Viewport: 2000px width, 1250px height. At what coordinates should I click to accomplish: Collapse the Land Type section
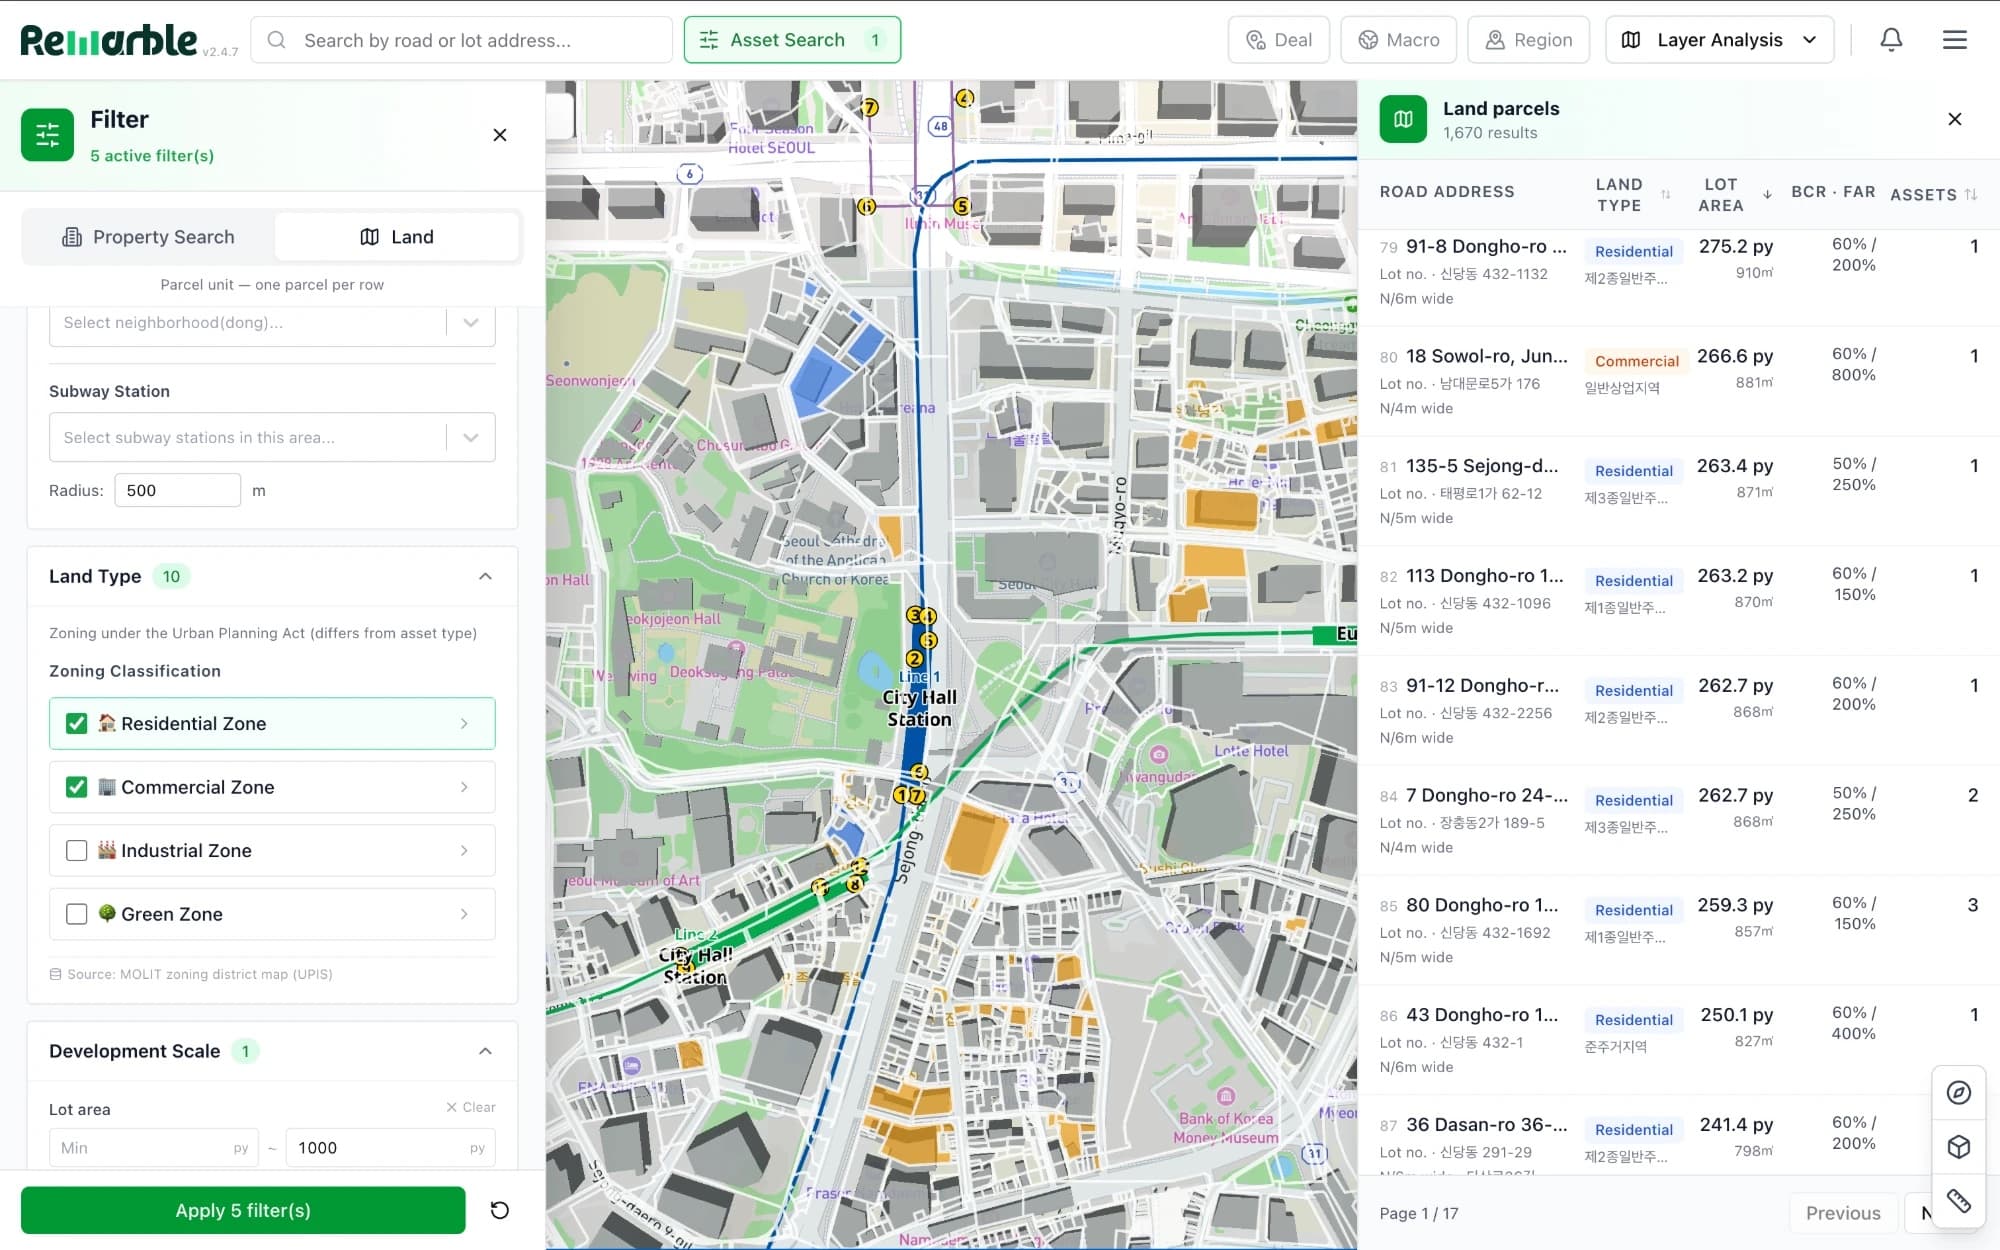pyautogui.click(x=485, y=576)
